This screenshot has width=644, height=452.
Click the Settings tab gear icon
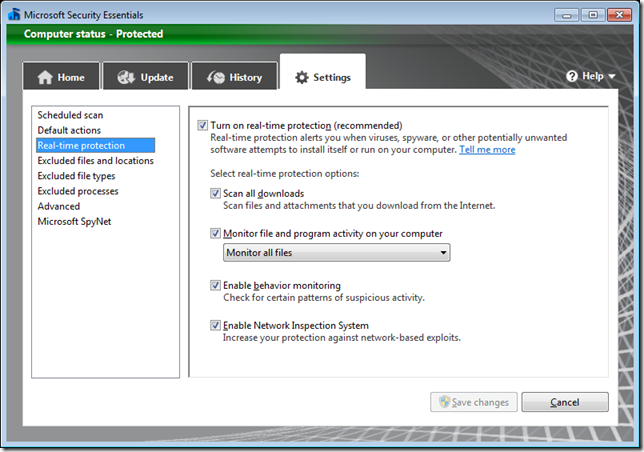click(x=302, y=77)
